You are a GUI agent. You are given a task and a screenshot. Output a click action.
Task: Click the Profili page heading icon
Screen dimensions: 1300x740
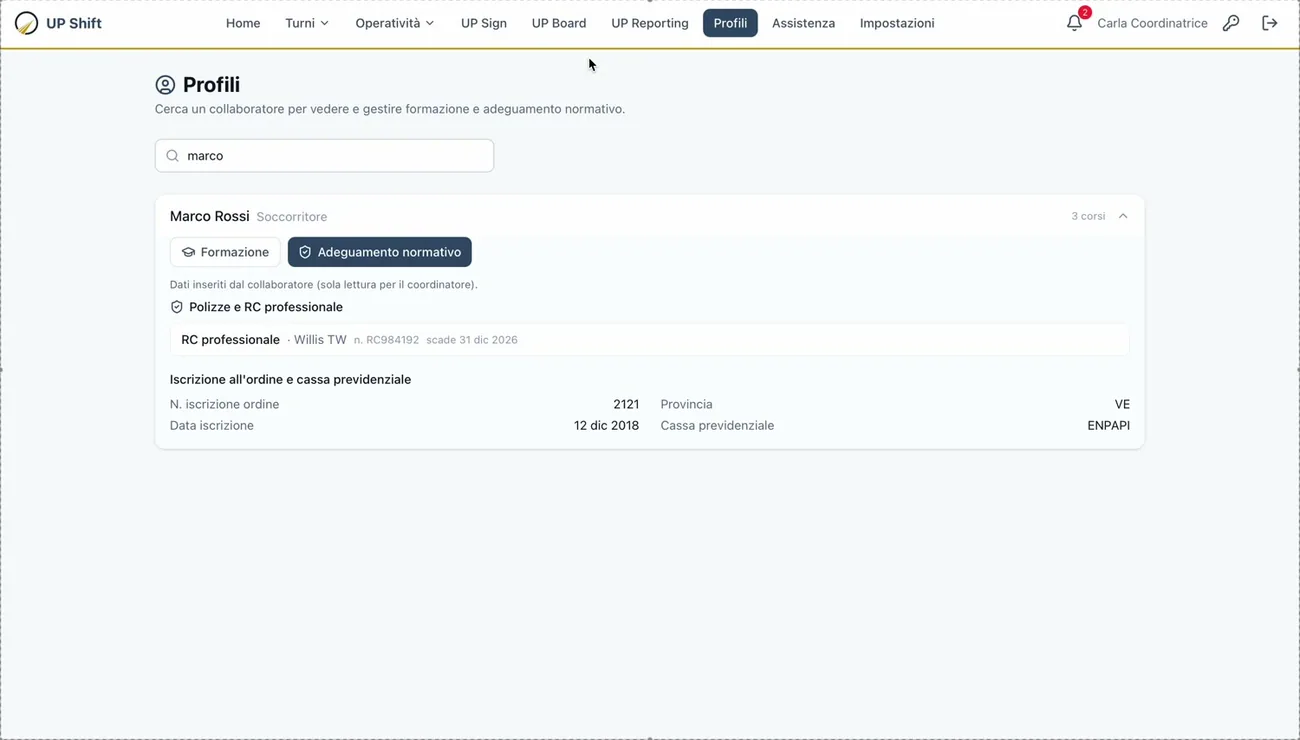click(x=165, y=85)
